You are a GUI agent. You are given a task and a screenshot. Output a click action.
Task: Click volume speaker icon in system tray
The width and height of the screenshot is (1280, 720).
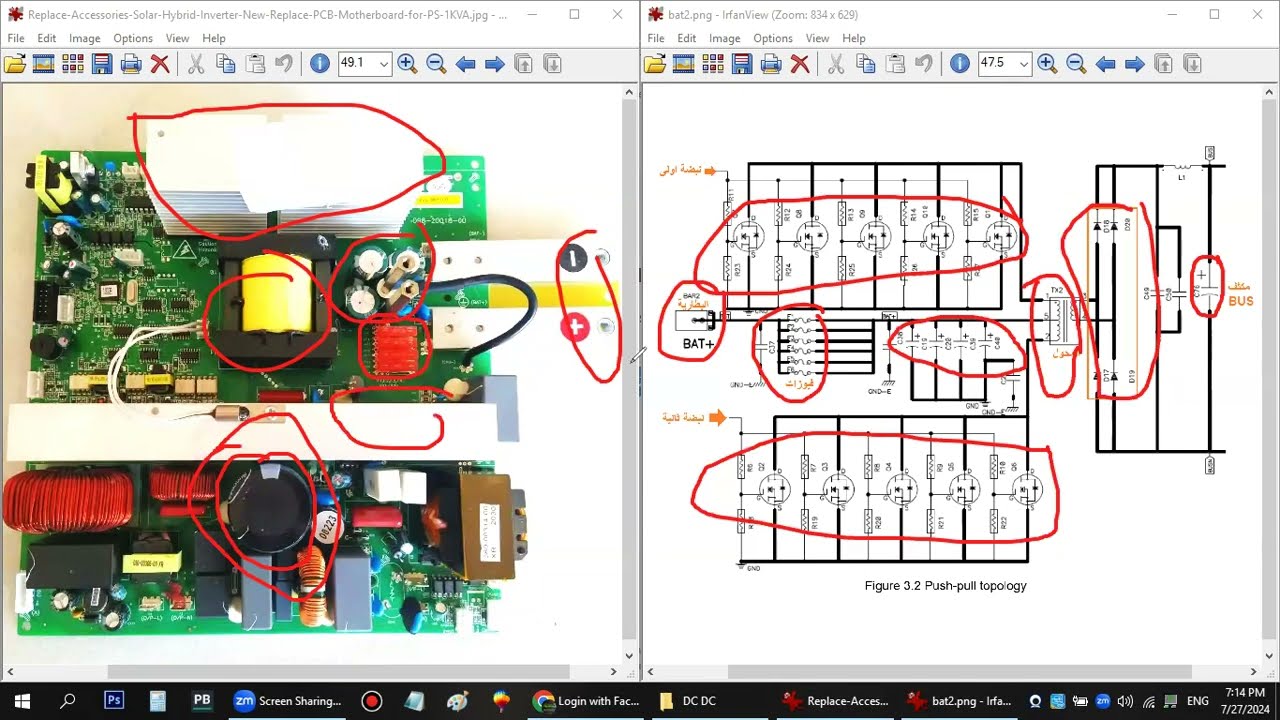click(1125, 701)
